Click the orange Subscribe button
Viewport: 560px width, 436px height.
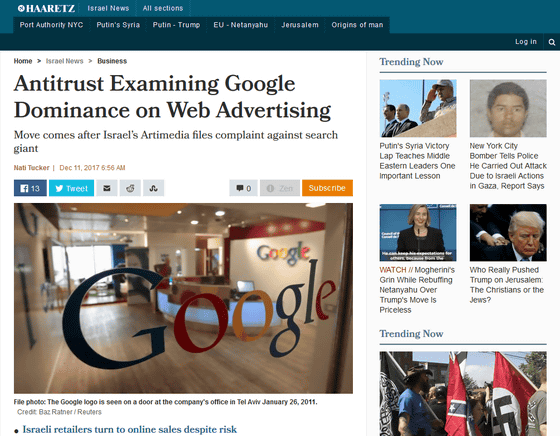(327, 188)
